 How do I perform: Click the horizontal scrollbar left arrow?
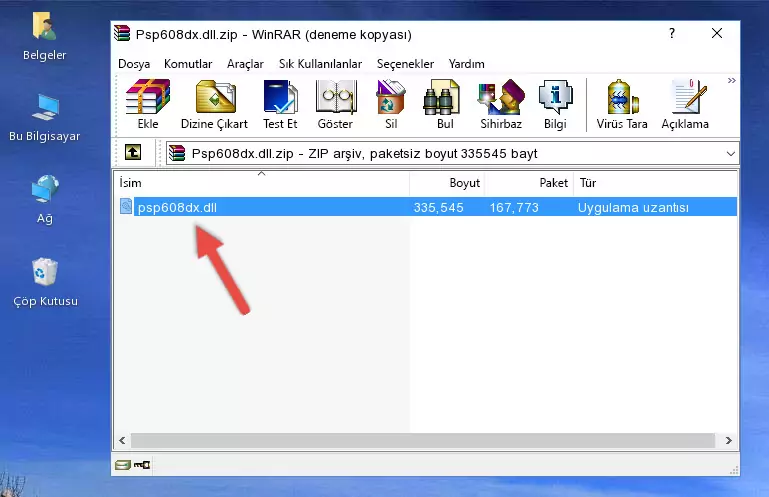[123, 440]
